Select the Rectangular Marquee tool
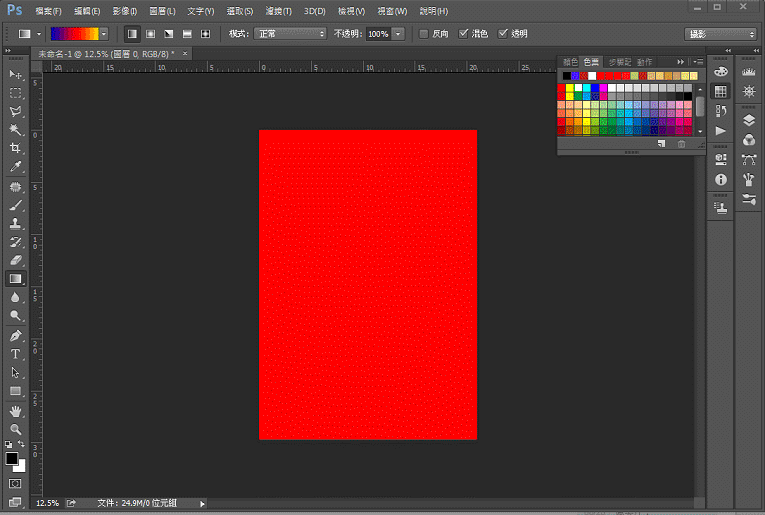 [15, 93]
